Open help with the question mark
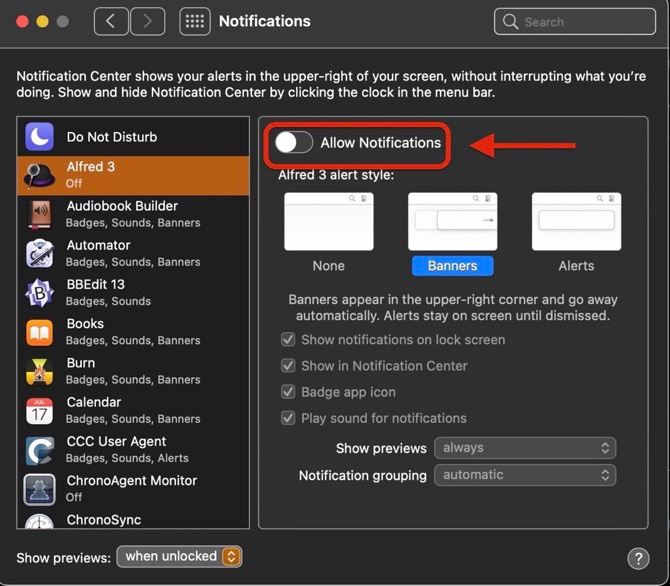The width and height of the screenshot is (670, 586). pyautogui.click(x=638, y=558)
